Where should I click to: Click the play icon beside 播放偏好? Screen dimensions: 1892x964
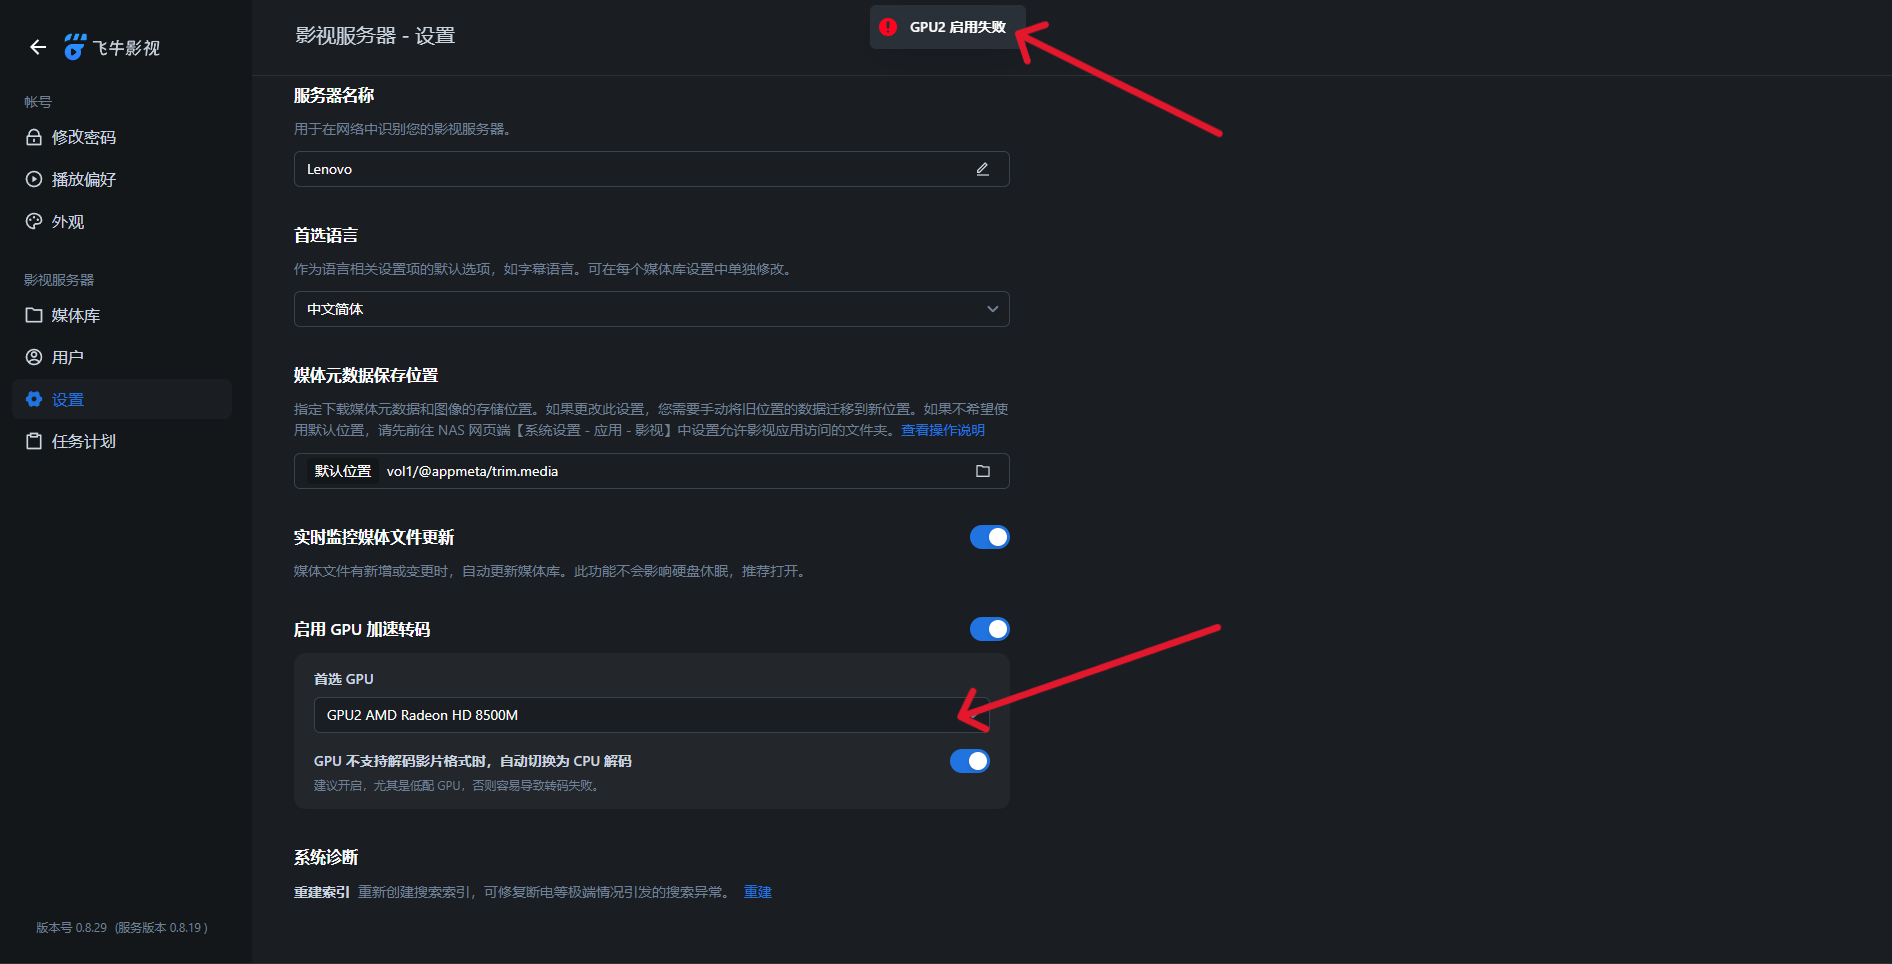click(34, 179)
